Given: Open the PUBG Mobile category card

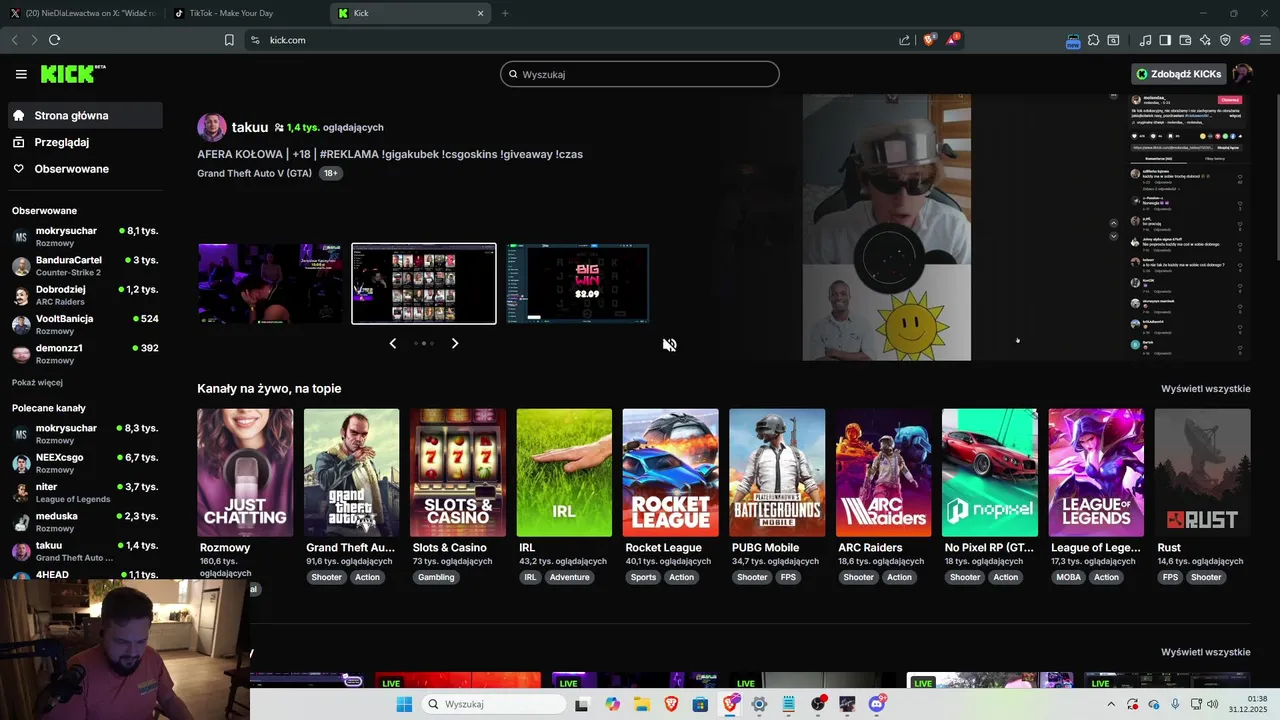Looking at the screenshot, I should pos(777,472).
